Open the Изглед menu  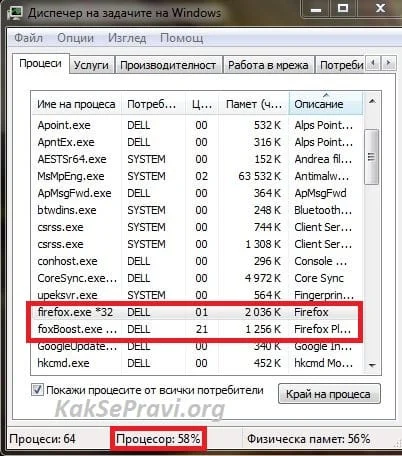click(x=127, y=38)
